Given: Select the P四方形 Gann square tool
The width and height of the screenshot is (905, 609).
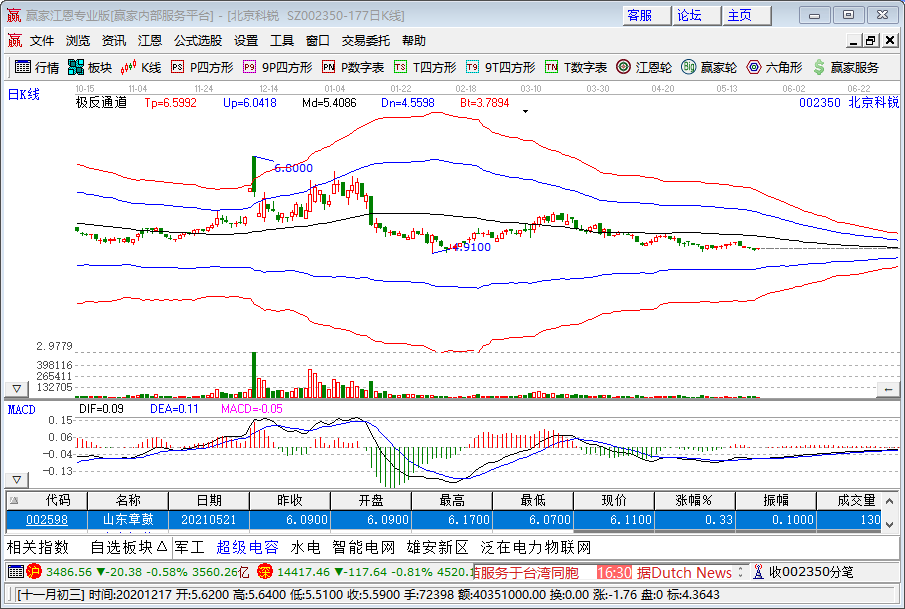Looking at the screenshot, I should click(x=203, y=68).
